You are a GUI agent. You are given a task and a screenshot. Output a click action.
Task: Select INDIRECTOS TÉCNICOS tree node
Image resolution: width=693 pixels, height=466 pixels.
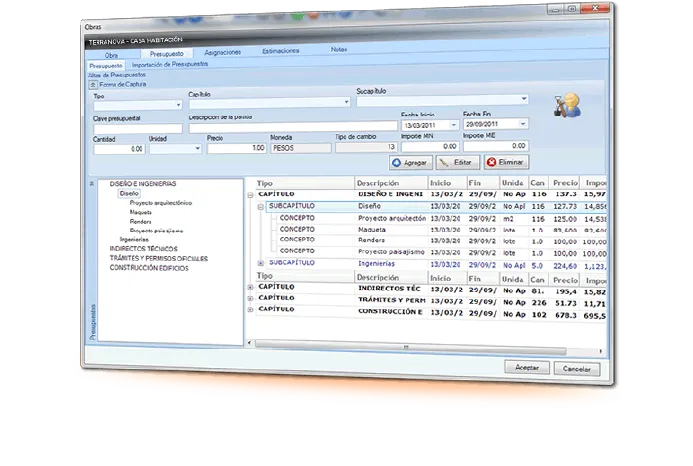pyautogui.click(x=143, y=249)
